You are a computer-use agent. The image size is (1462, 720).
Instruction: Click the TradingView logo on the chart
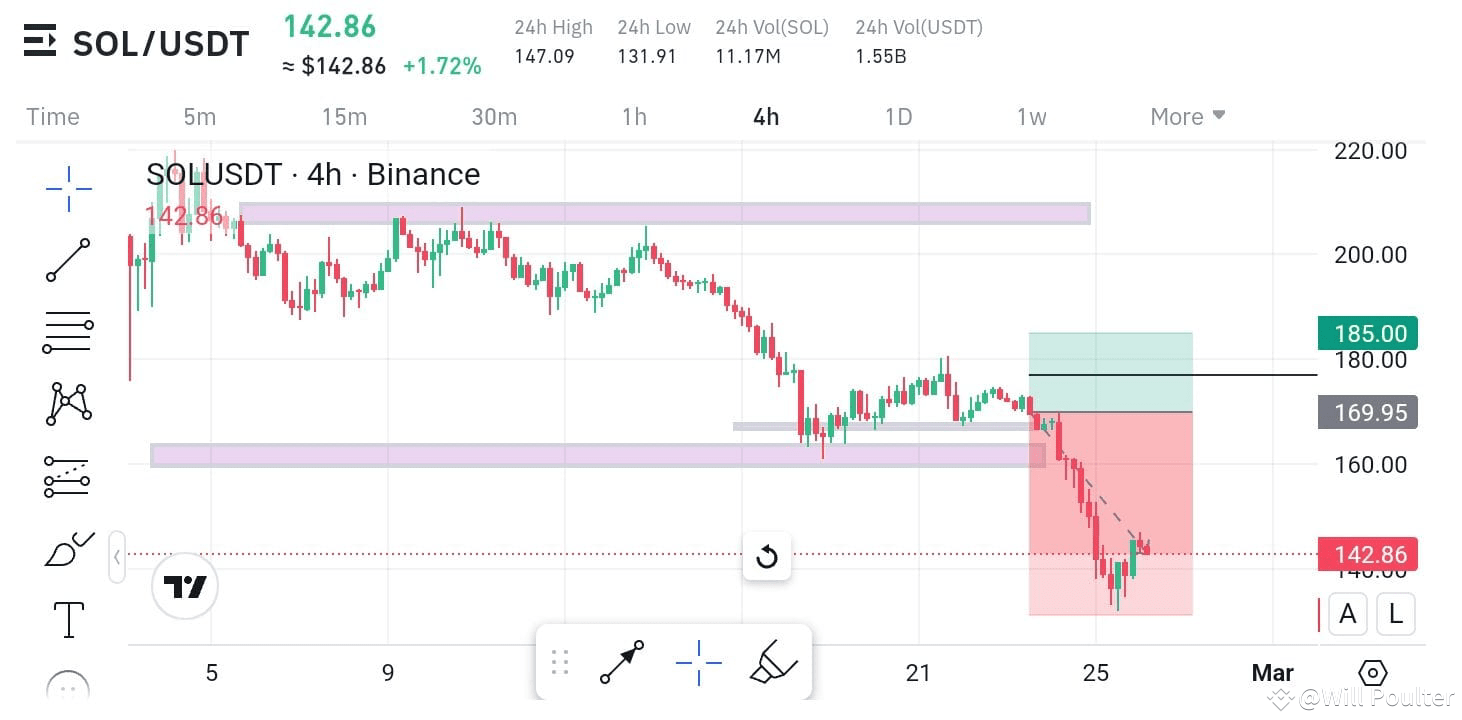click(184, 587)
